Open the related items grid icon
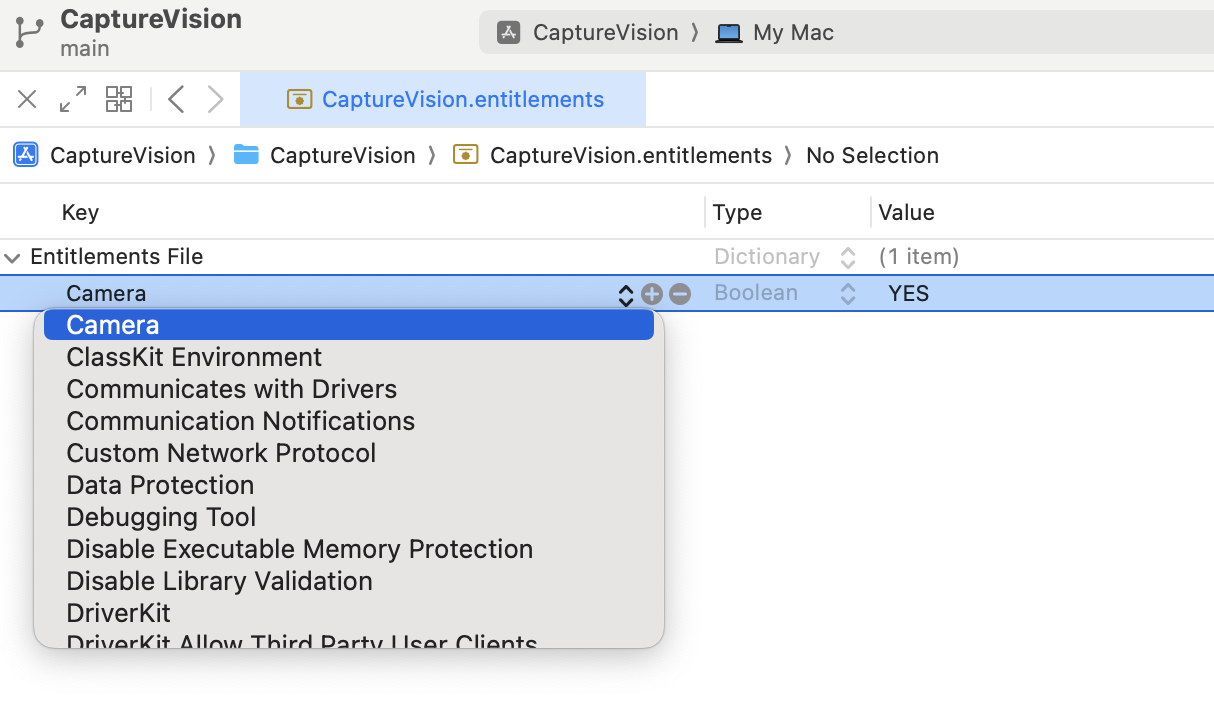Screen dimensions: 1214x710 (119, 99)
